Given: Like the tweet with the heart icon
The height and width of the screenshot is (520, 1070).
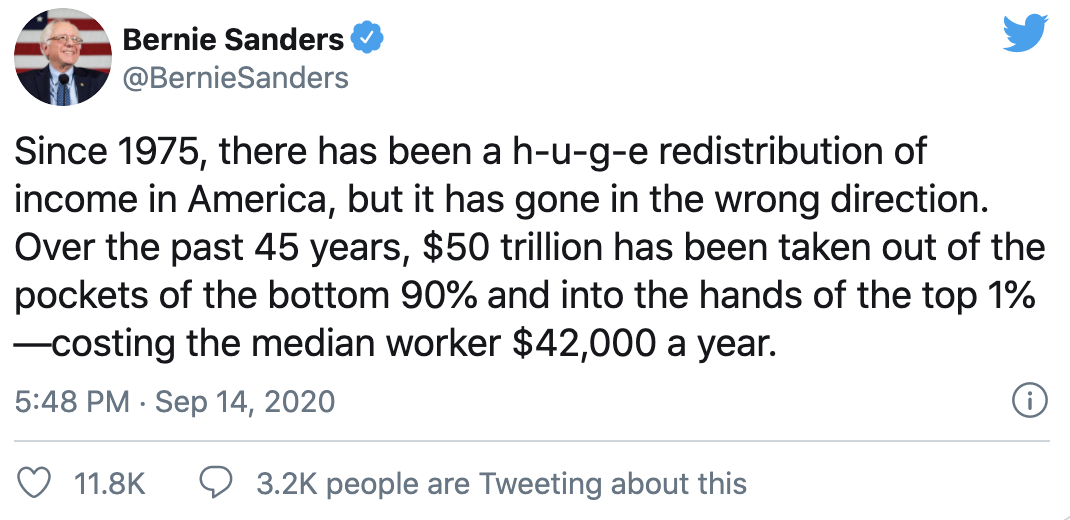Looking at the screenshot, I should (x=36, y=484).
